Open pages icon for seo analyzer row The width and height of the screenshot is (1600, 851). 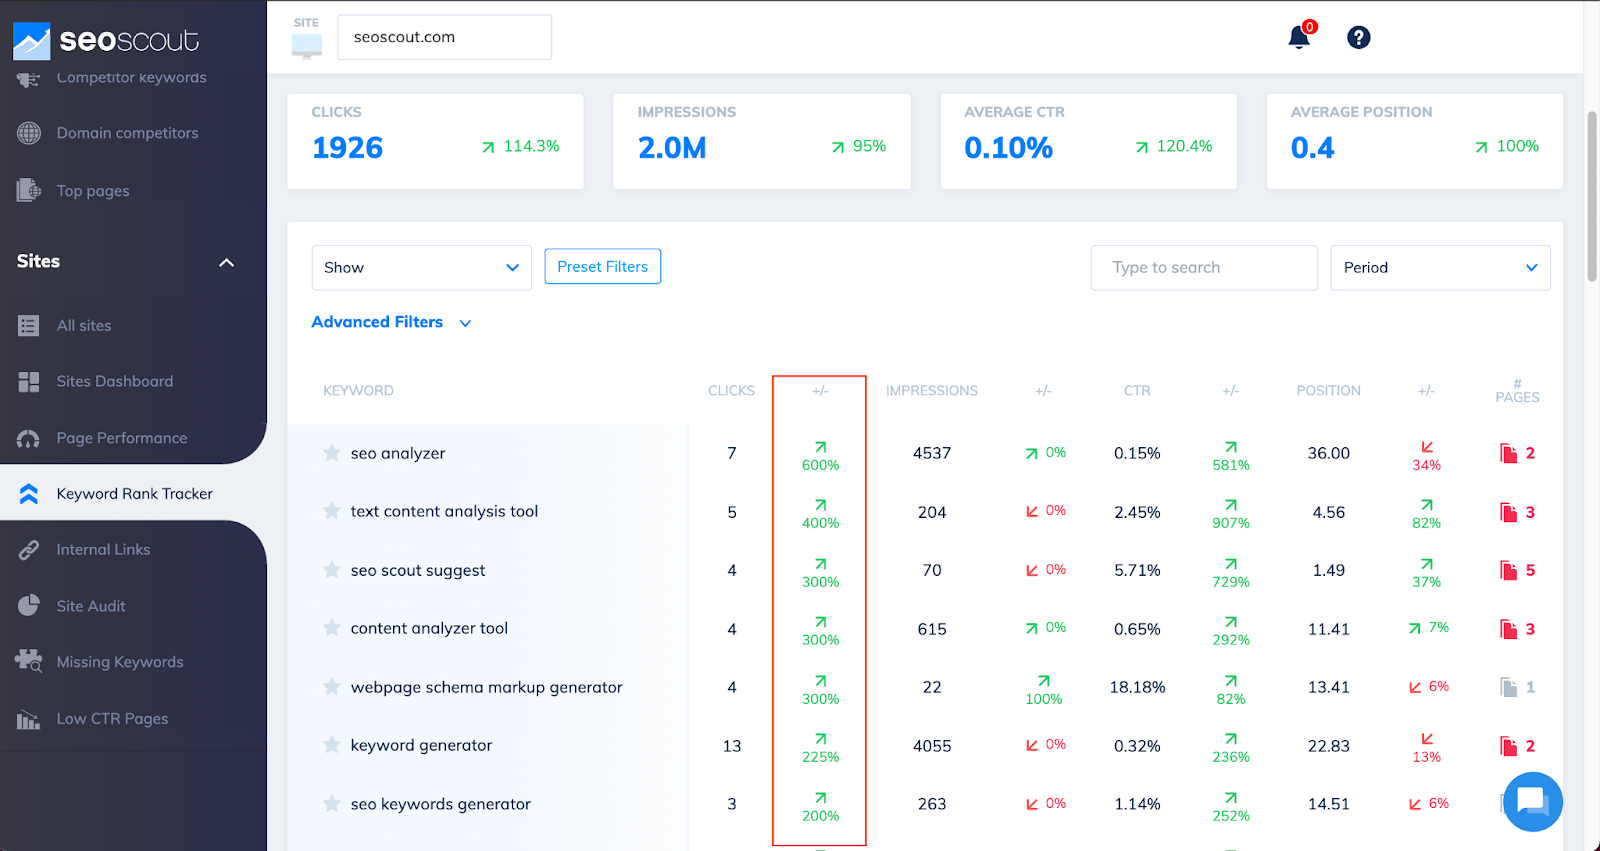(1509, 454)
